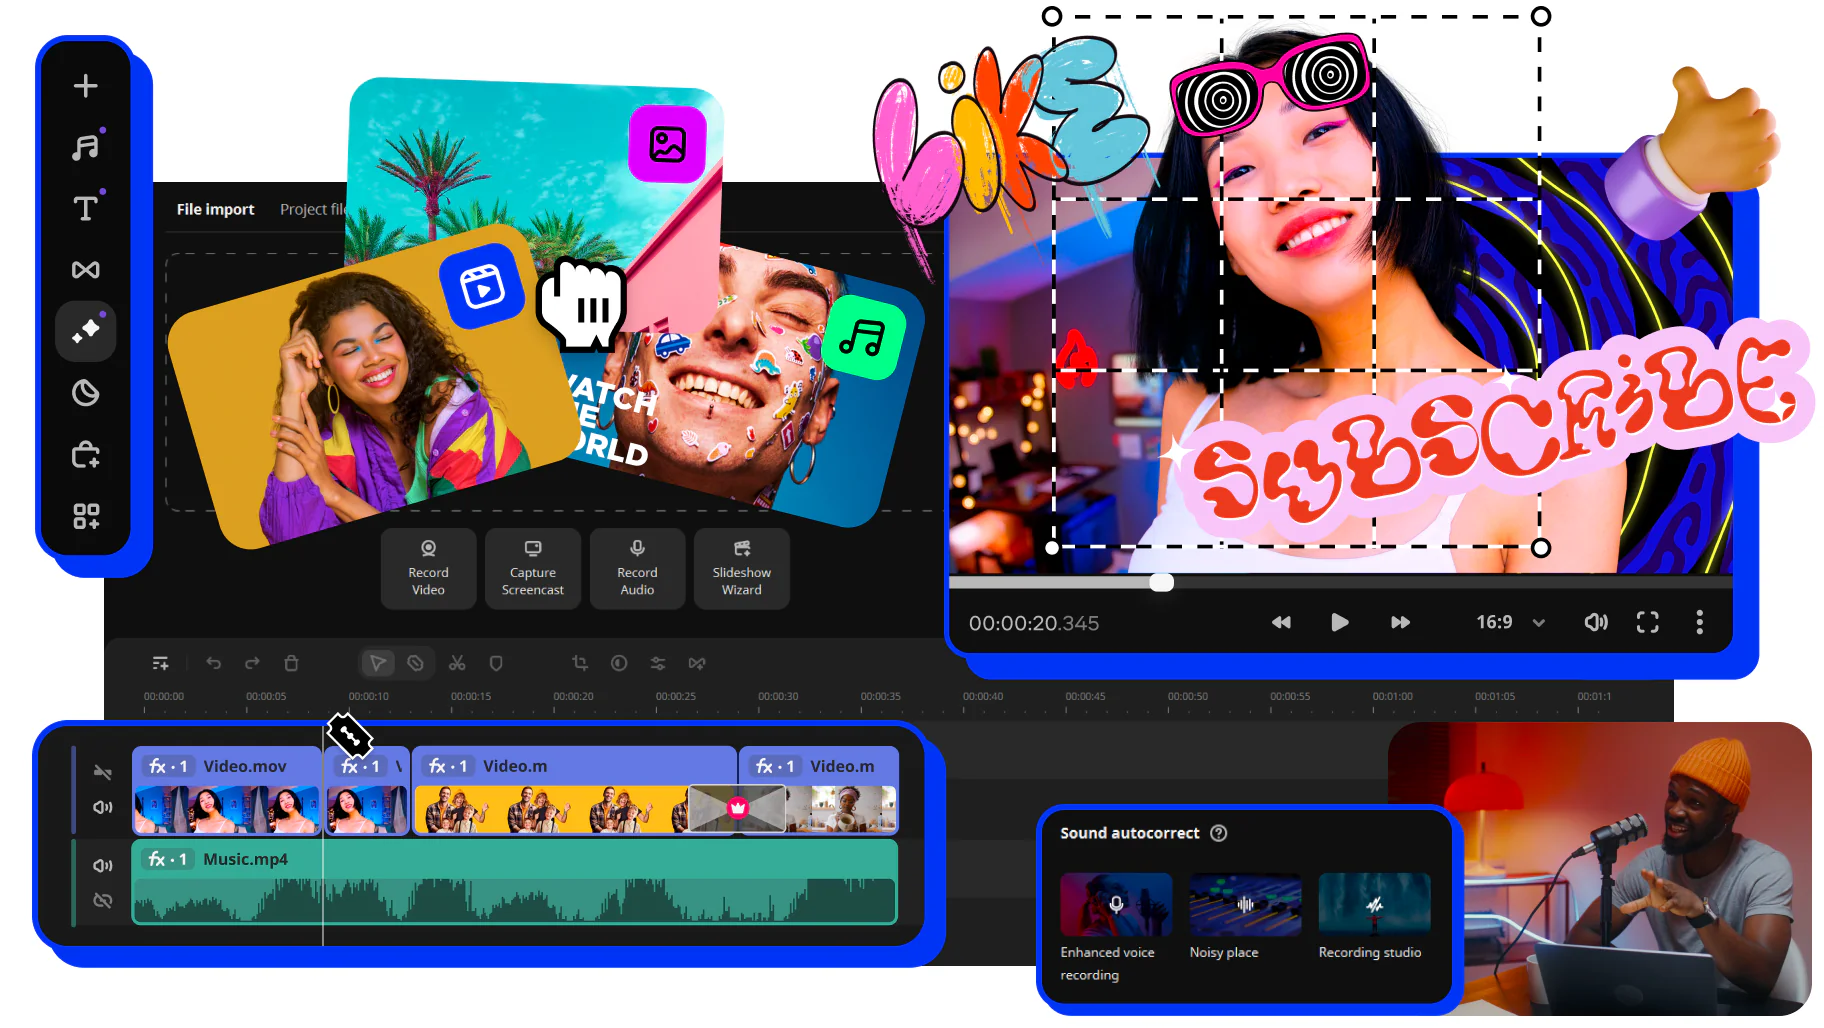Select the Enhanced voice recording preset

1116,904
